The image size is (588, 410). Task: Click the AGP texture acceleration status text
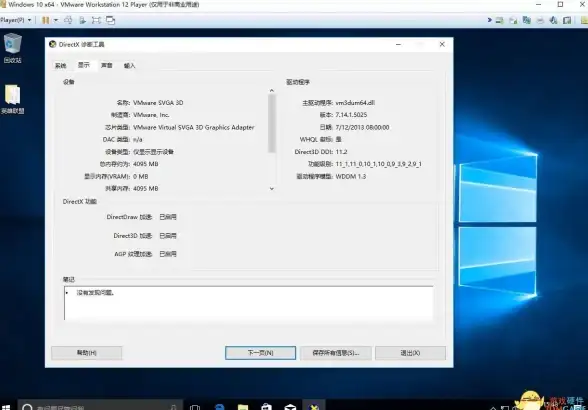point(168,254)
